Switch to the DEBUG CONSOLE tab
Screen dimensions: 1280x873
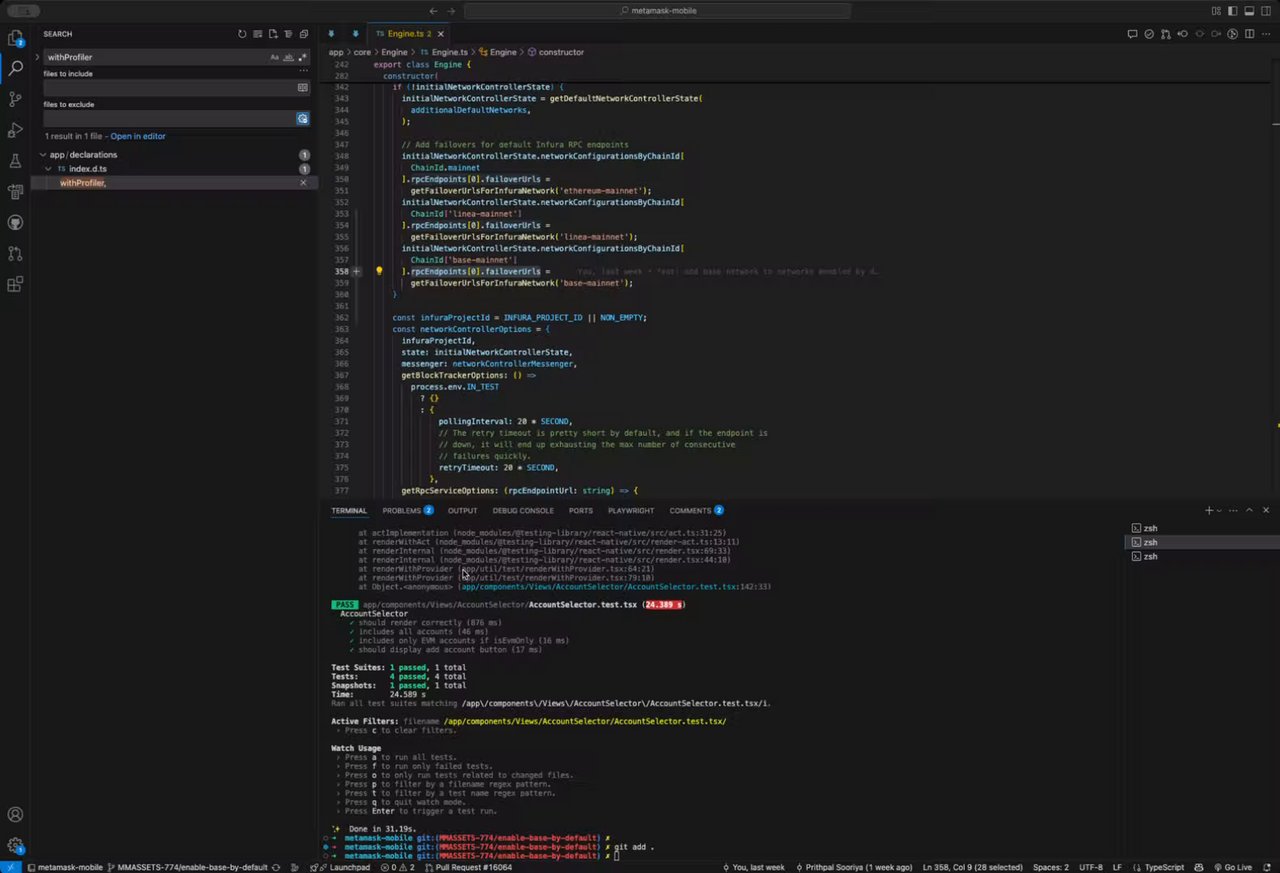[x=523, y=510]
